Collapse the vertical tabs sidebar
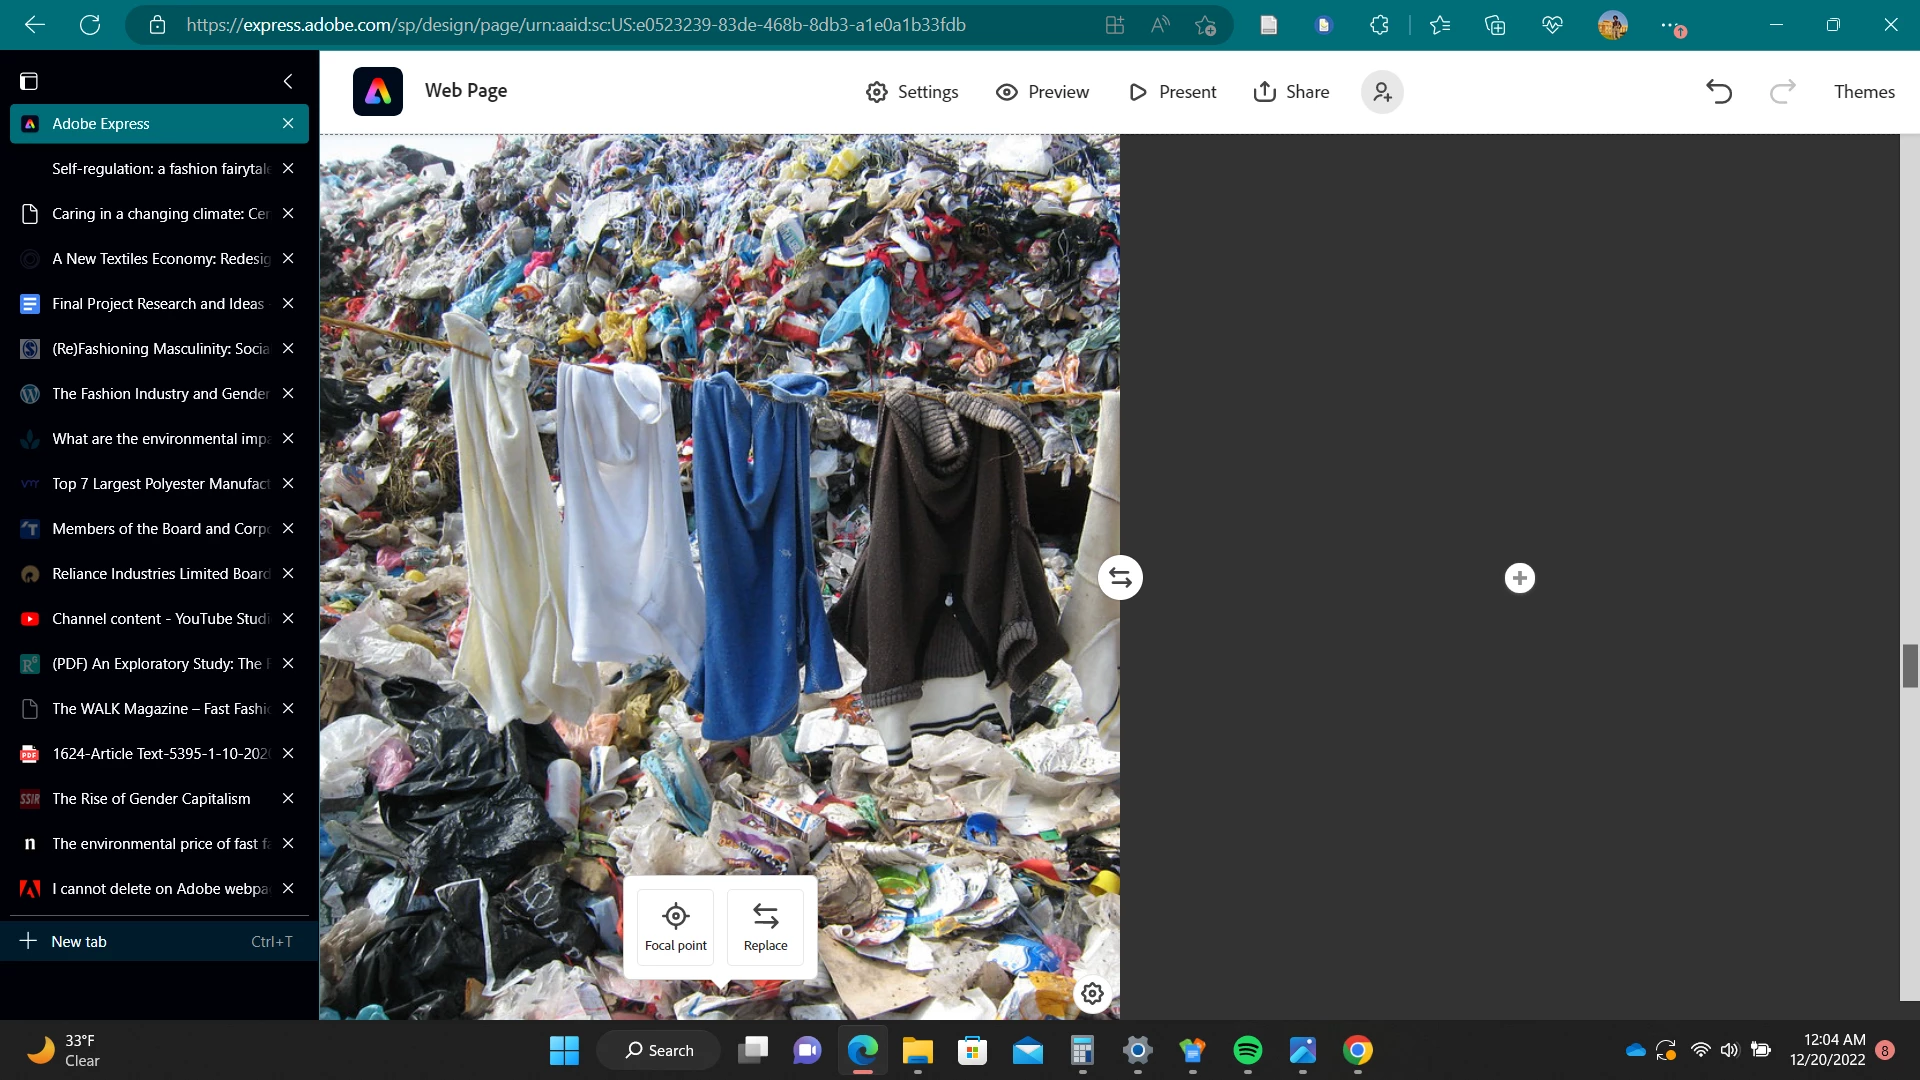1920x1080 pixels. point(288,81)
